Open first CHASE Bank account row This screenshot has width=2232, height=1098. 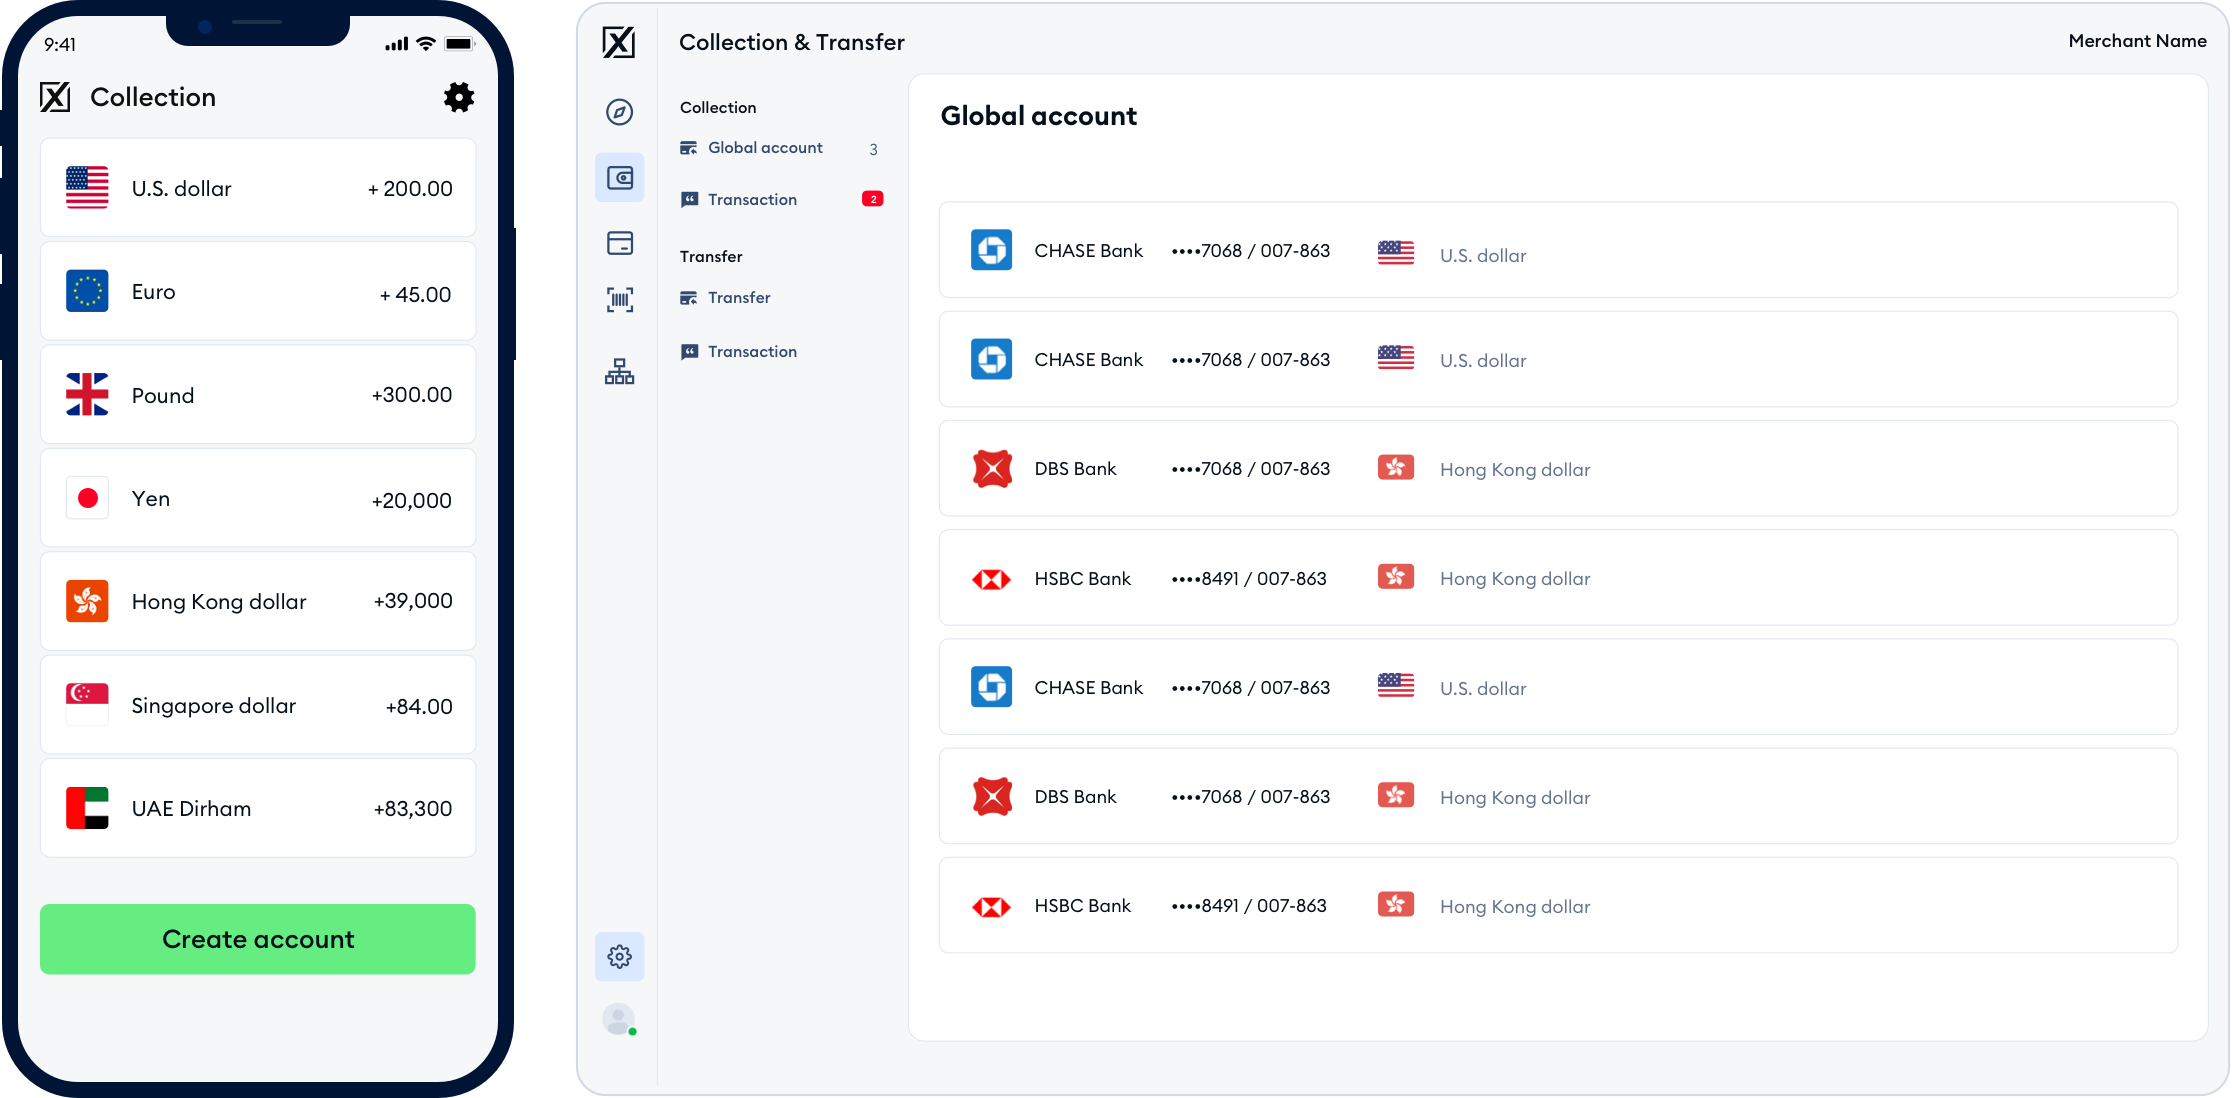(1557, 251)
